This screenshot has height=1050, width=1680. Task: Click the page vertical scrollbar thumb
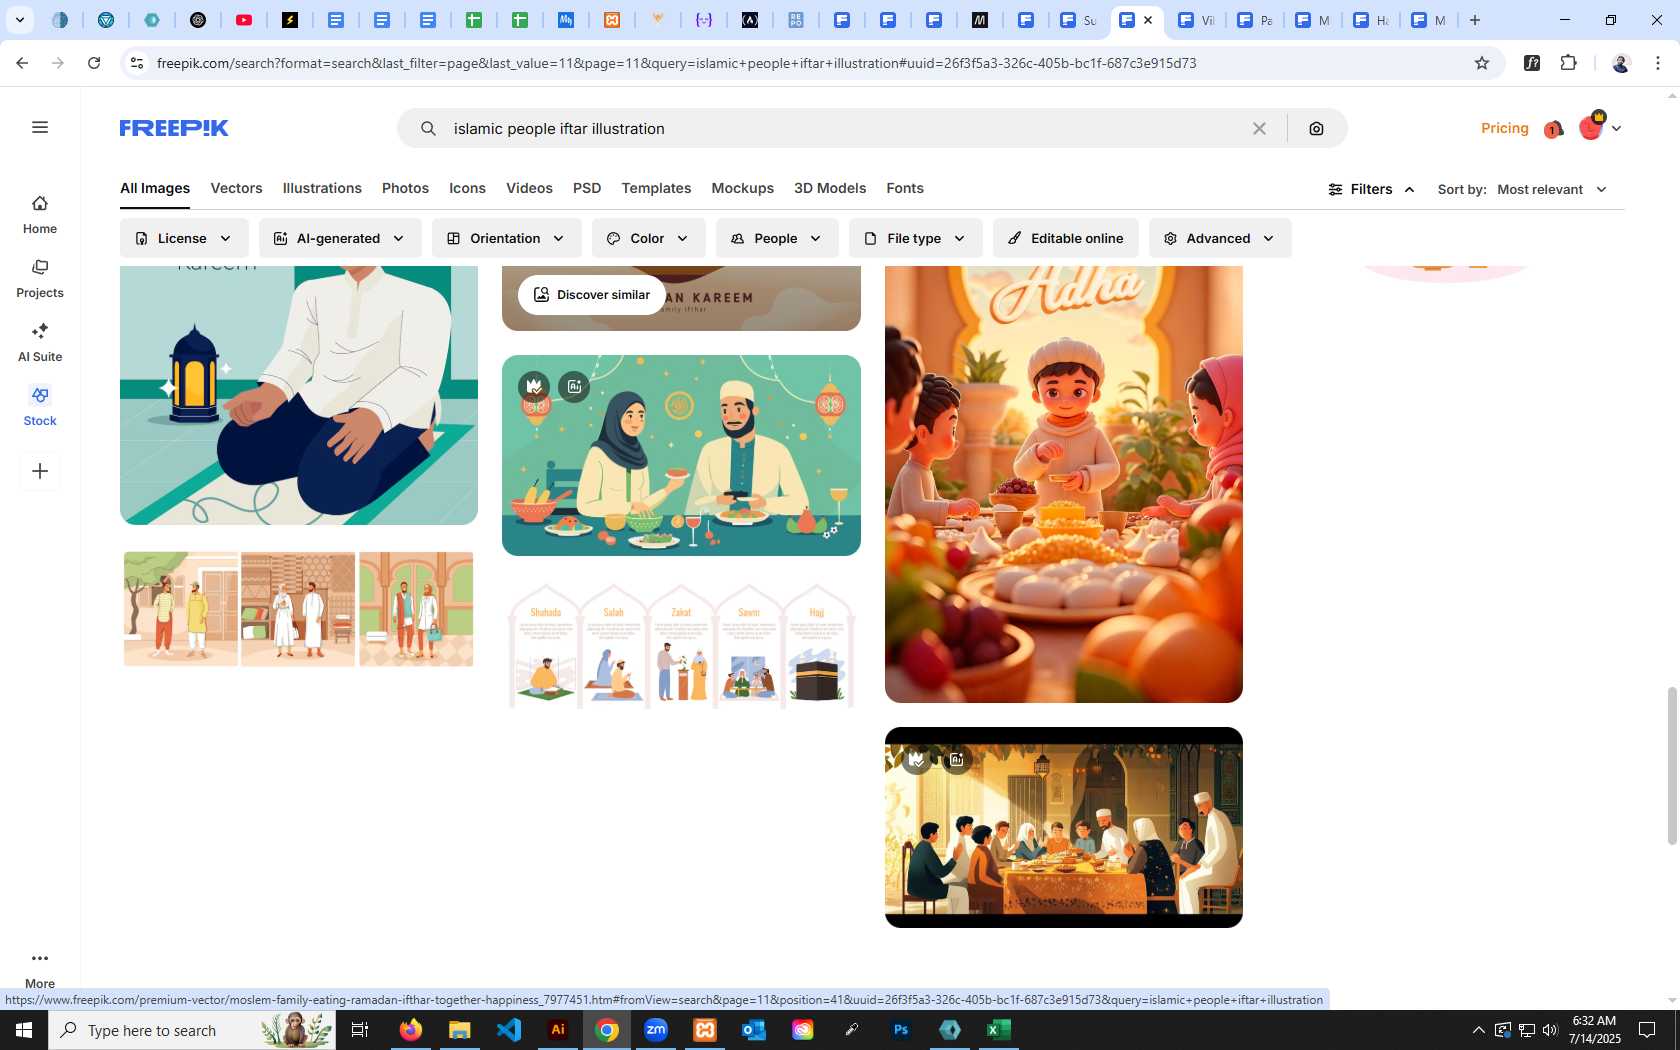coord(1671,766)
